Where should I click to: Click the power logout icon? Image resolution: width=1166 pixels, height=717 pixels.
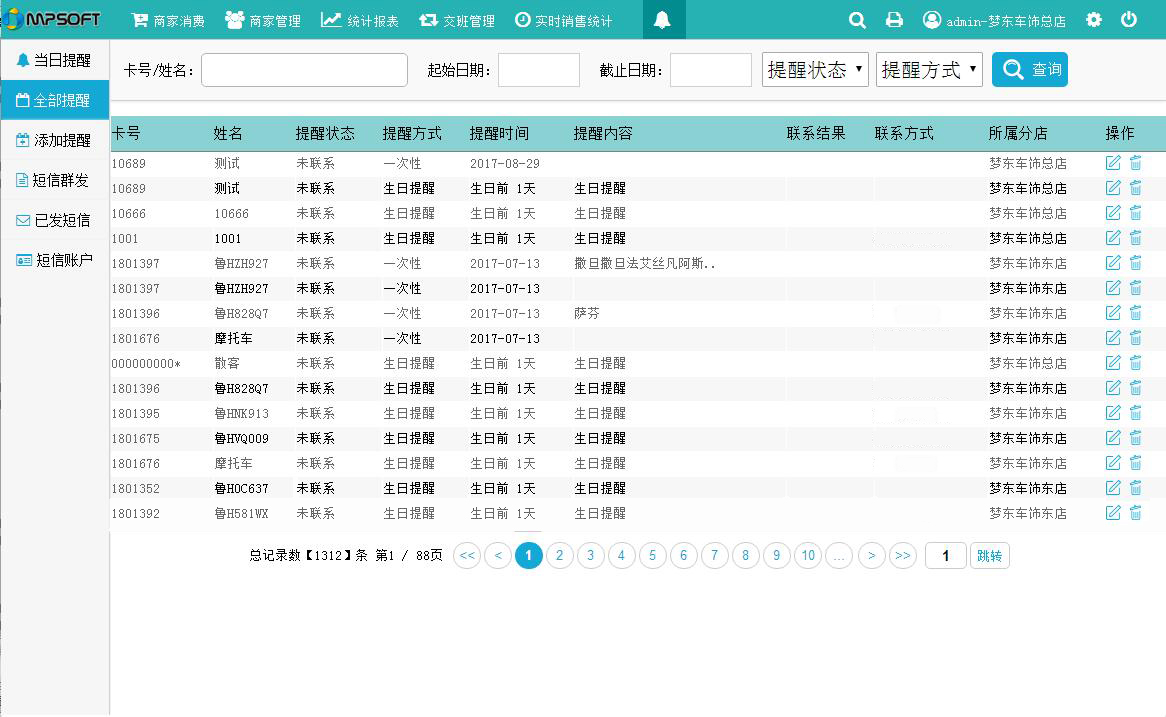coord(1129,20)
